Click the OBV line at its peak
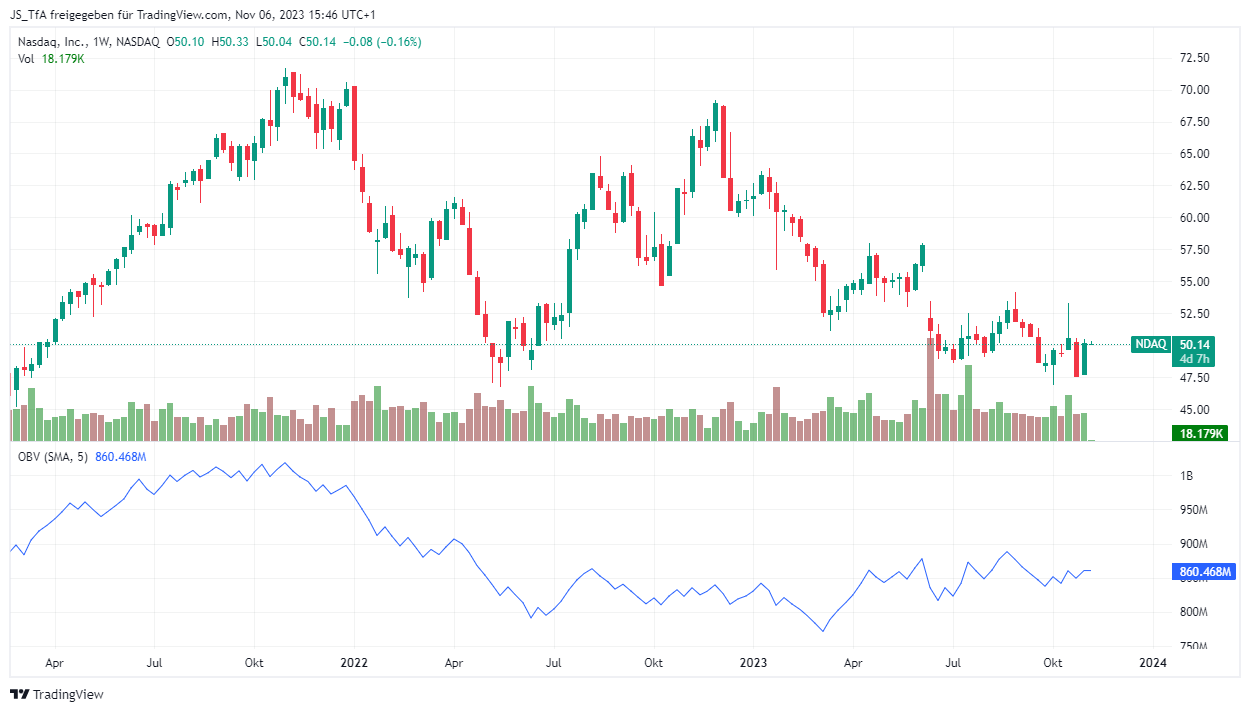The height and width of the screenshot is (712, 1250). pos(284,463)
